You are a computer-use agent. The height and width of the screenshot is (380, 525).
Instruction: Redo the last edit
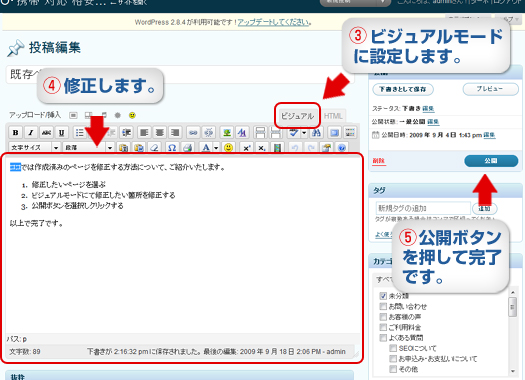pyautogui.click(x=310, y=148)
